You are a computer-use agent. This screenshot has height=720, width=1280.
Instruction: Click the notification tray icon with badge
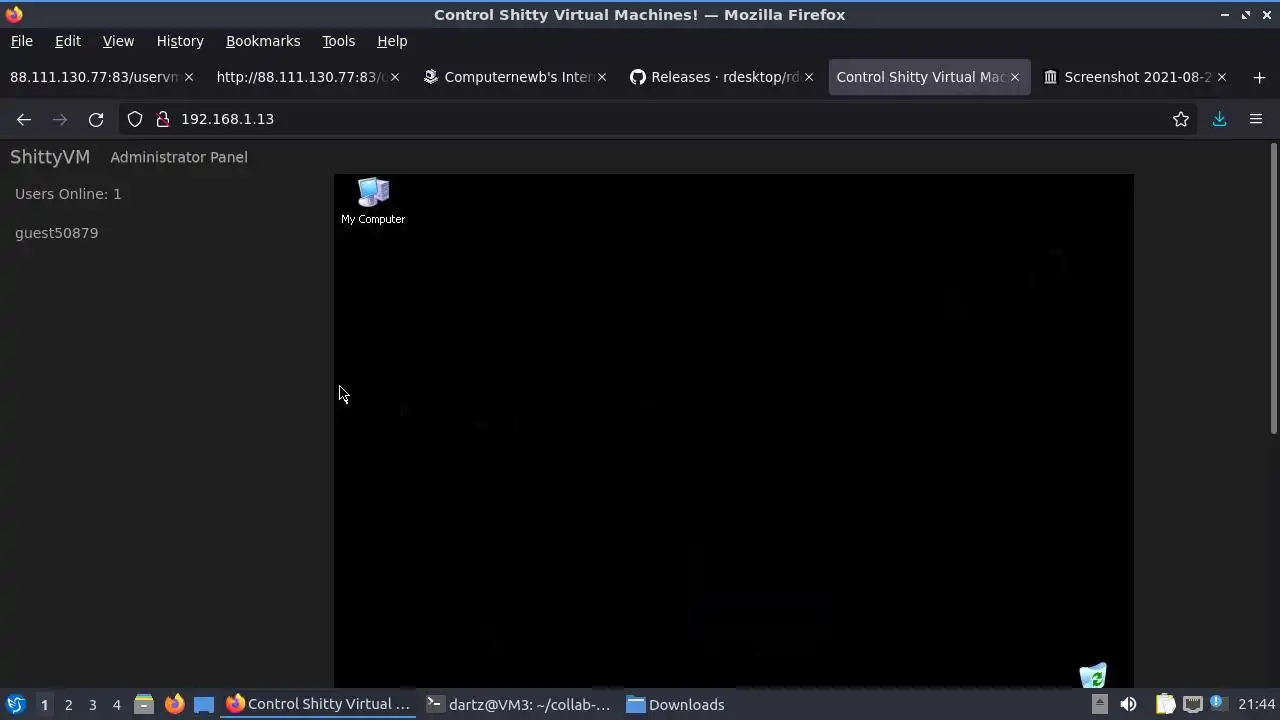(1217, 703)
